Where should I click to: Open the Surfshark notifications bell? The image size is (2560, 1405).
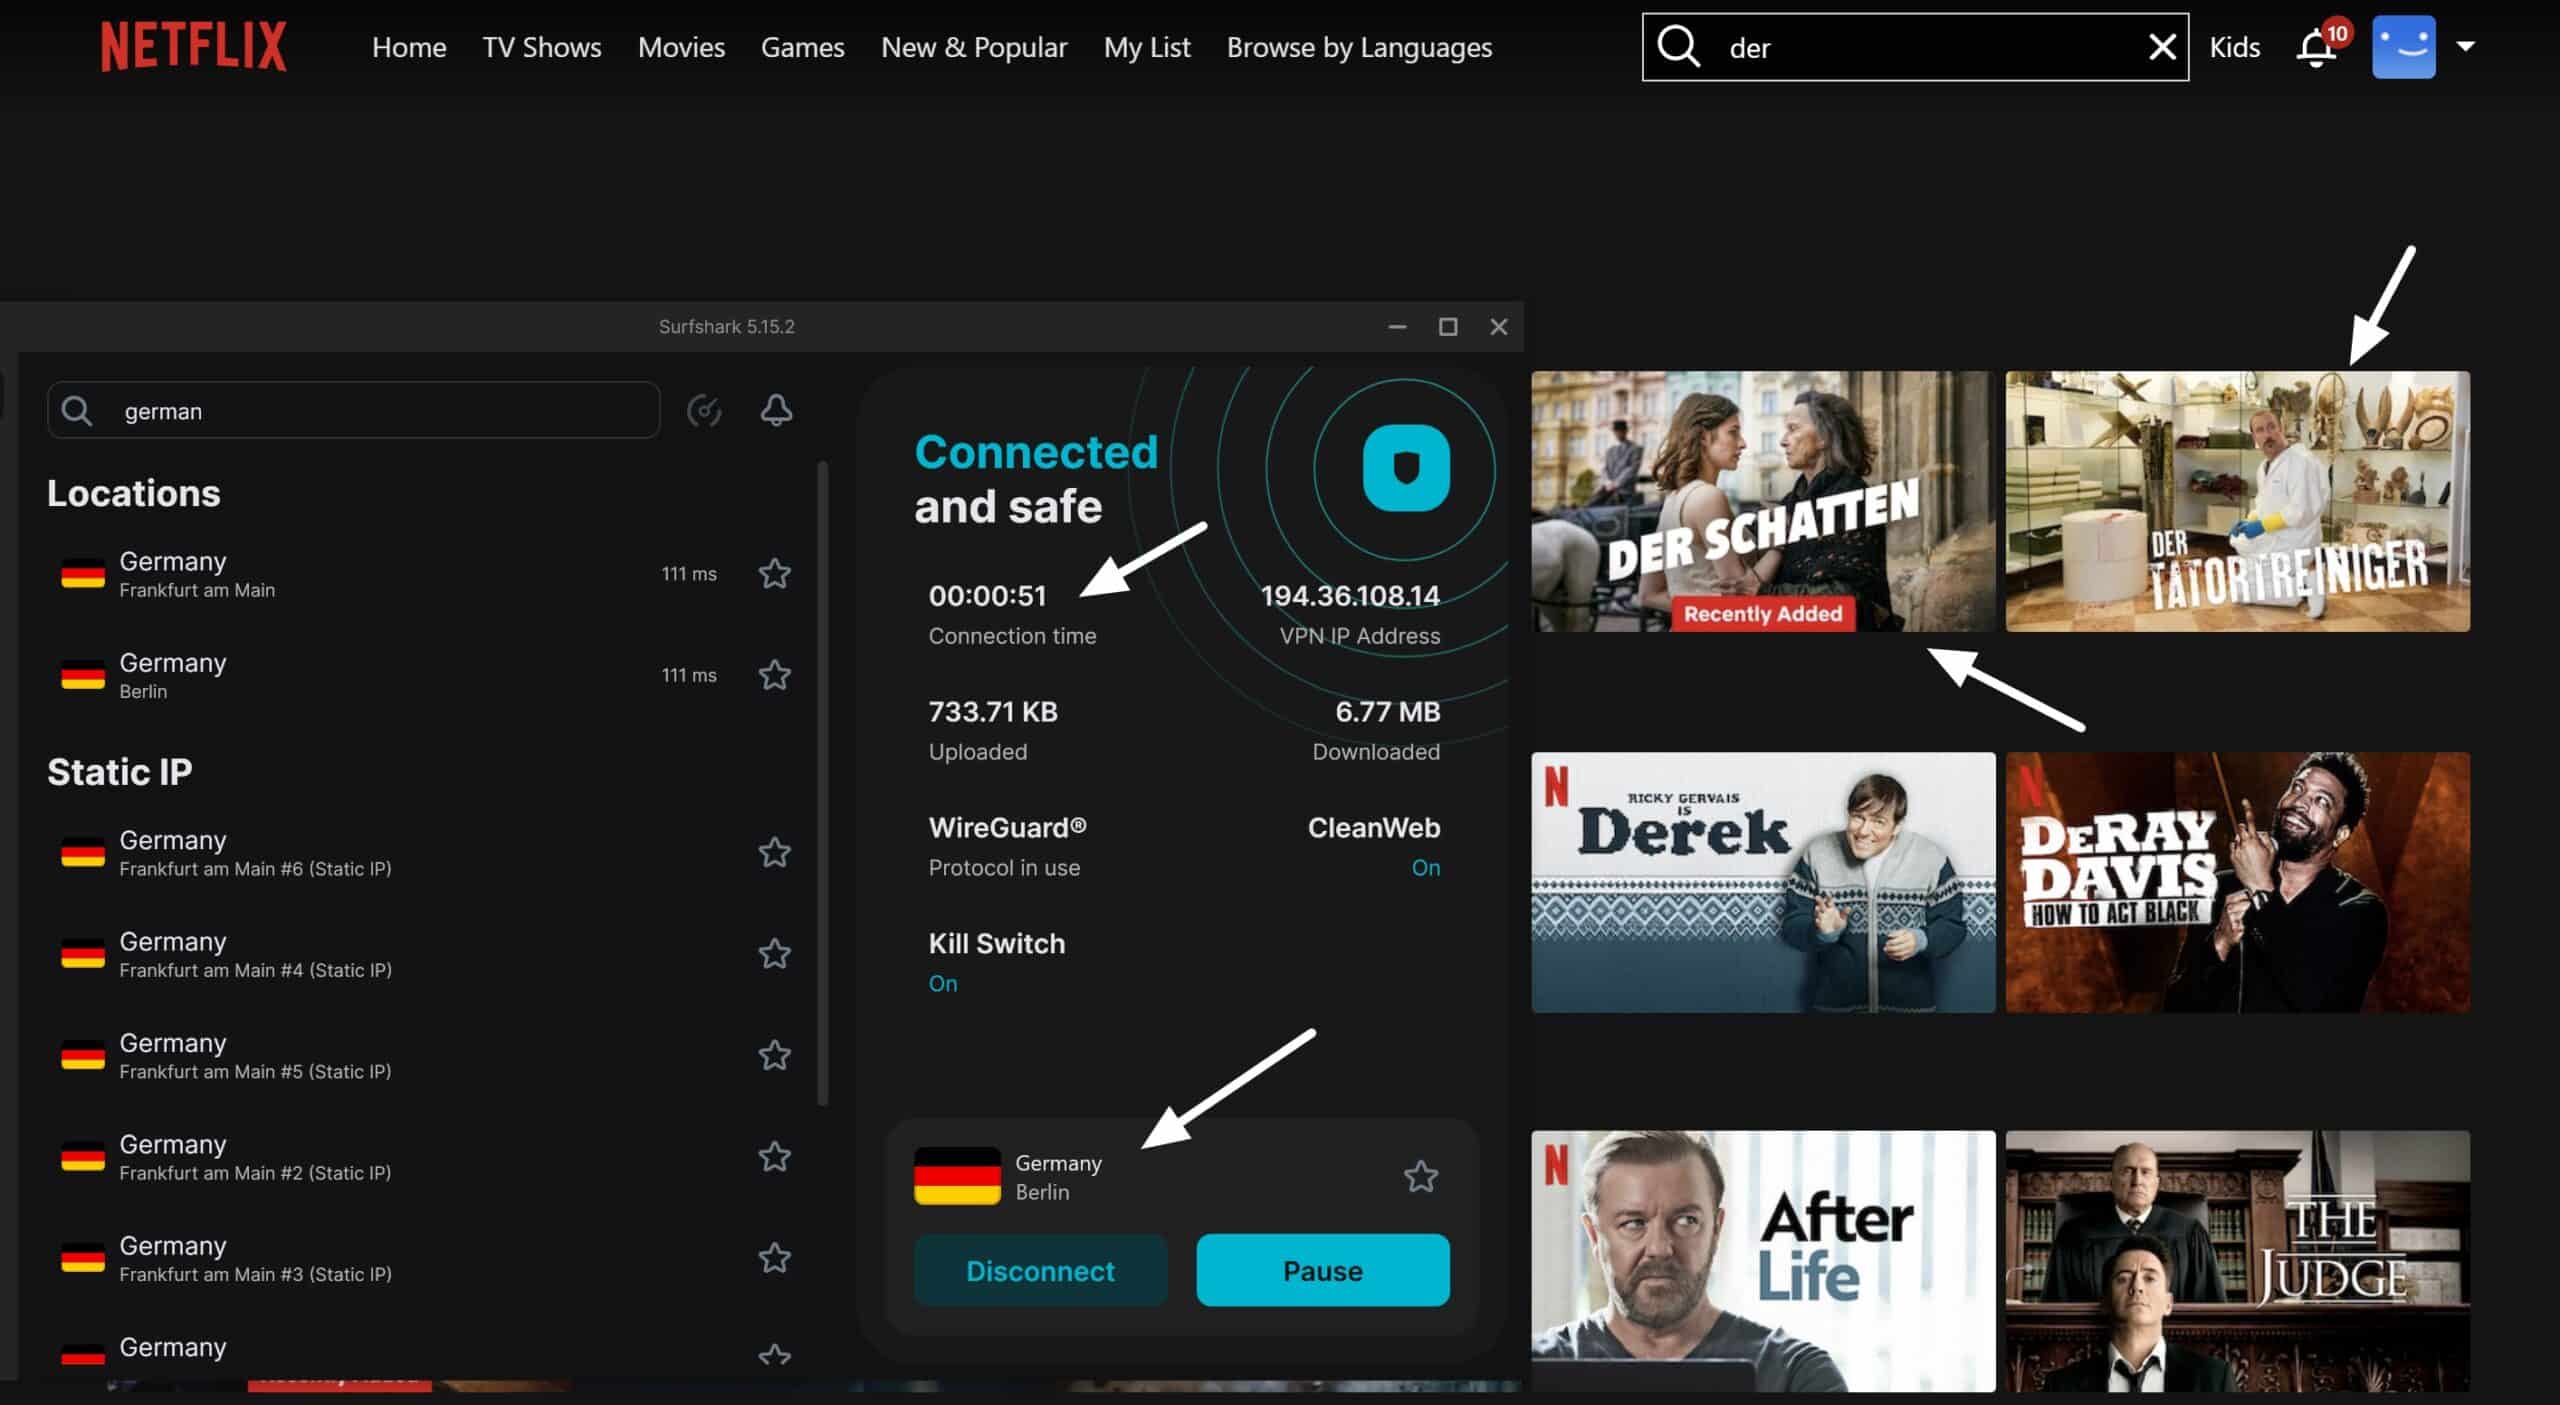pyautogui.click(x=777, y=410)
